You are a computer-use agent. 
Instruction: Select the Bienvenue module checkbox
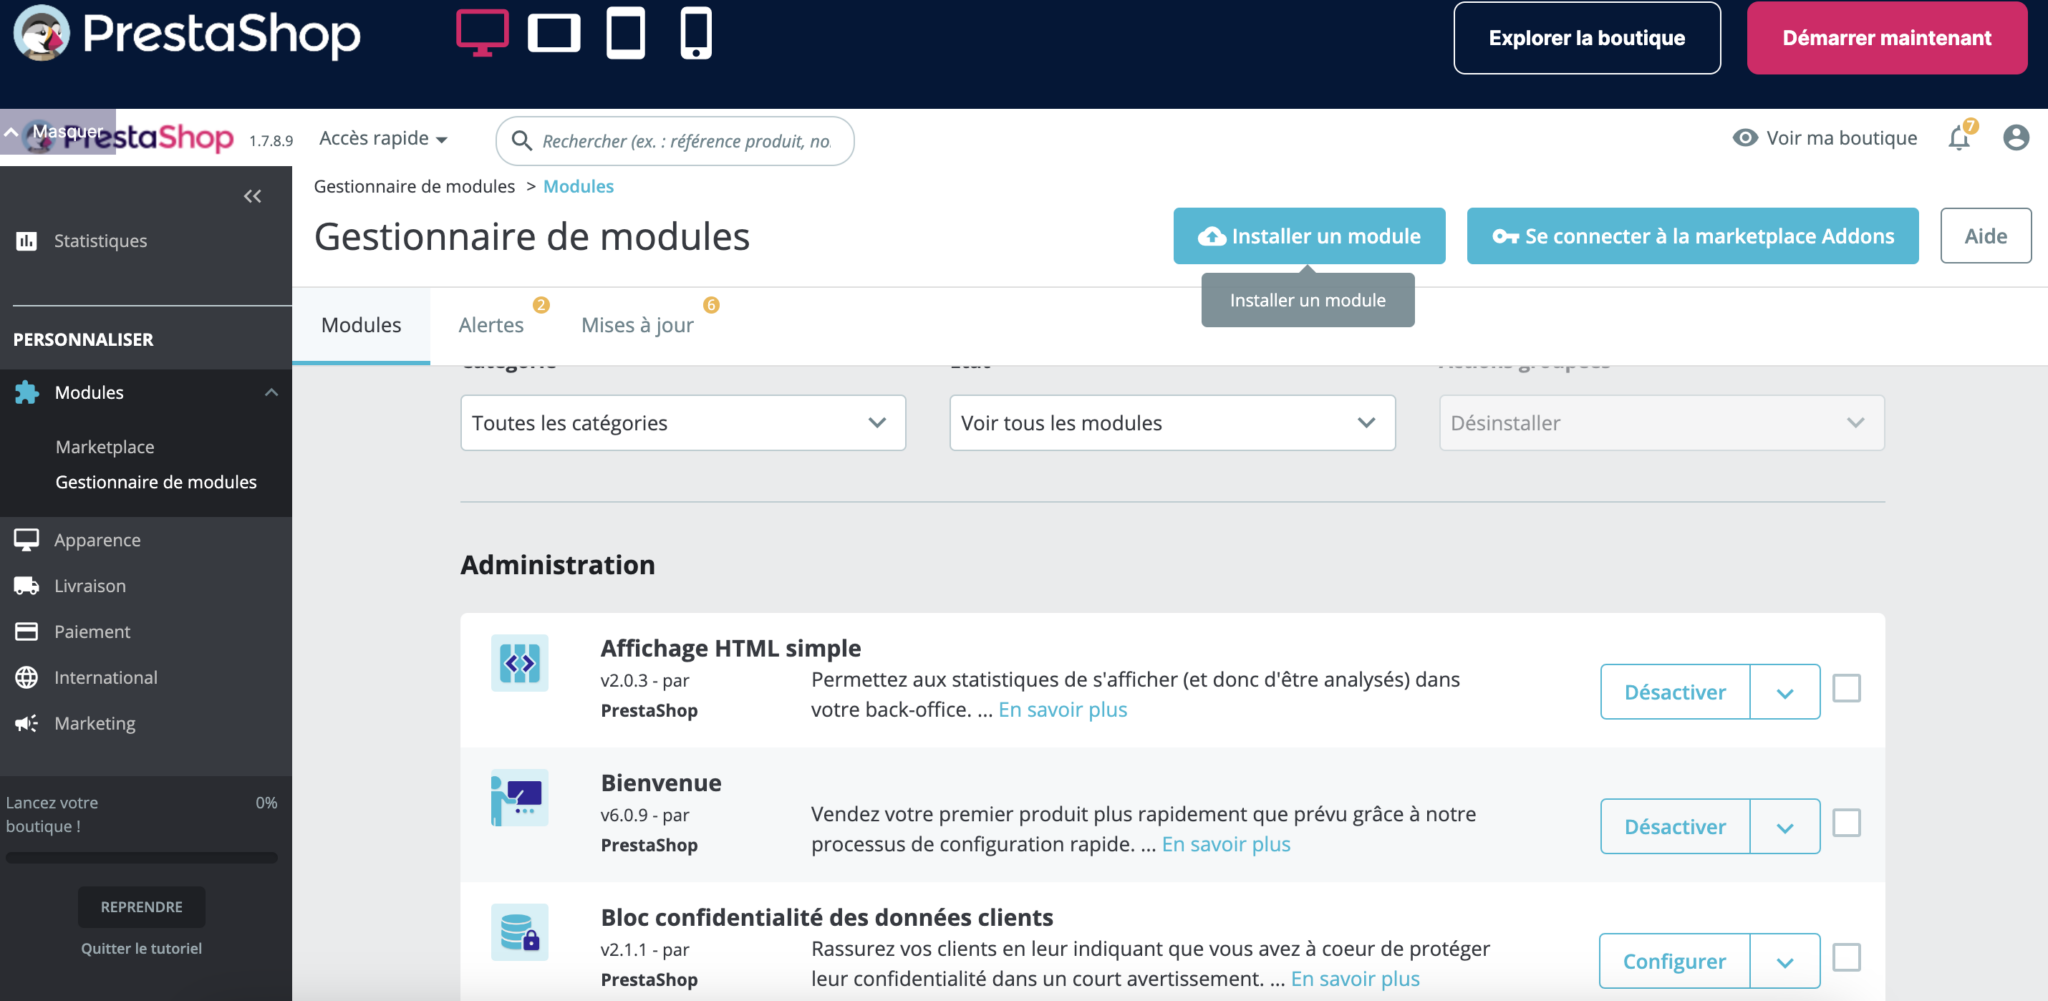click(1846, 824)
